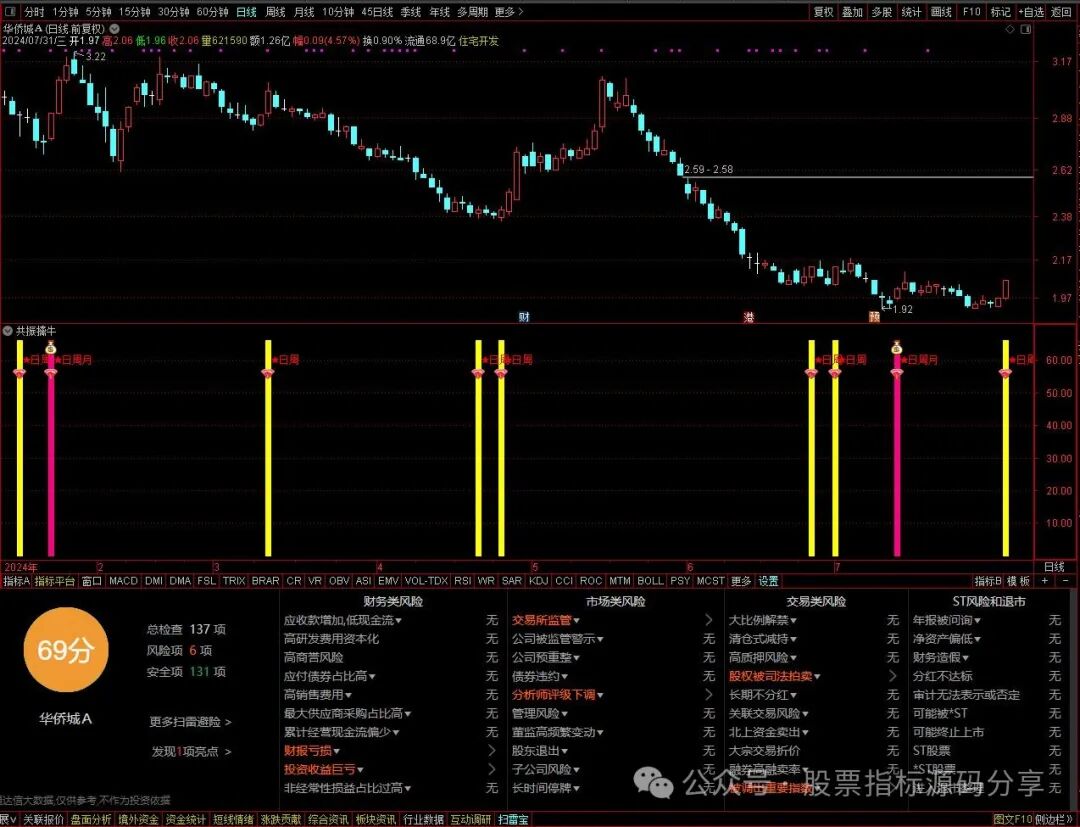Click the 统计 statistics button
Screen dimensions: 1080x827
point(911,12)
